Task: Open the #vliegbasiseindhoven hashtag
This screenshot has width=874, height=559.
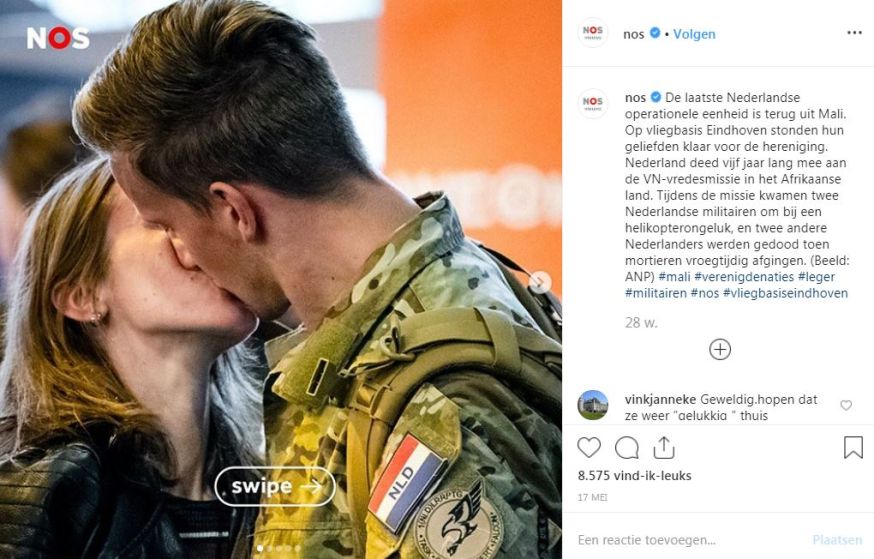Action: 785,293
